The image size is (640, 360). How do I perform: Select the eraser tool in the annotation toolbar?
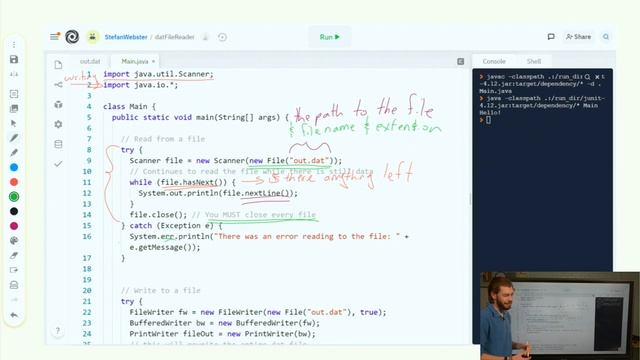tap(14, 256)
